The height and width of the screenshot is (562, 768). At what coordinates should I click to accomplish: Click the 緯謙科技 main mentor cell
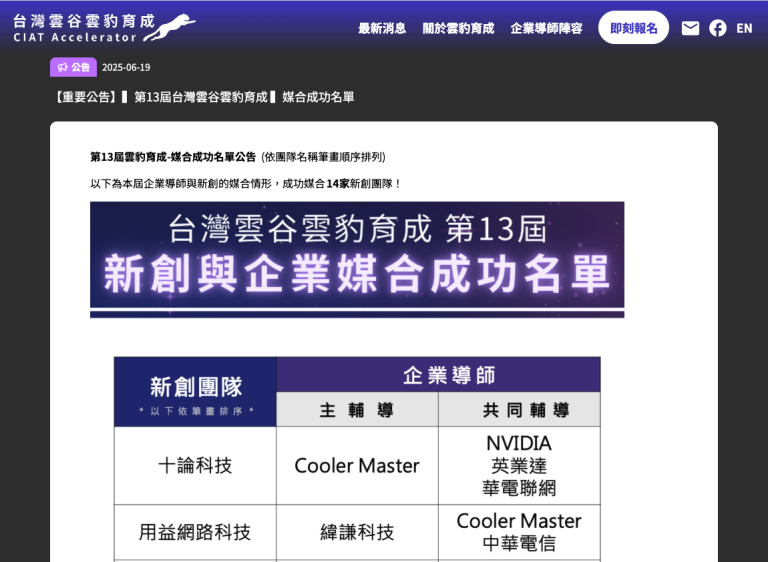click(x=357, y=532)
